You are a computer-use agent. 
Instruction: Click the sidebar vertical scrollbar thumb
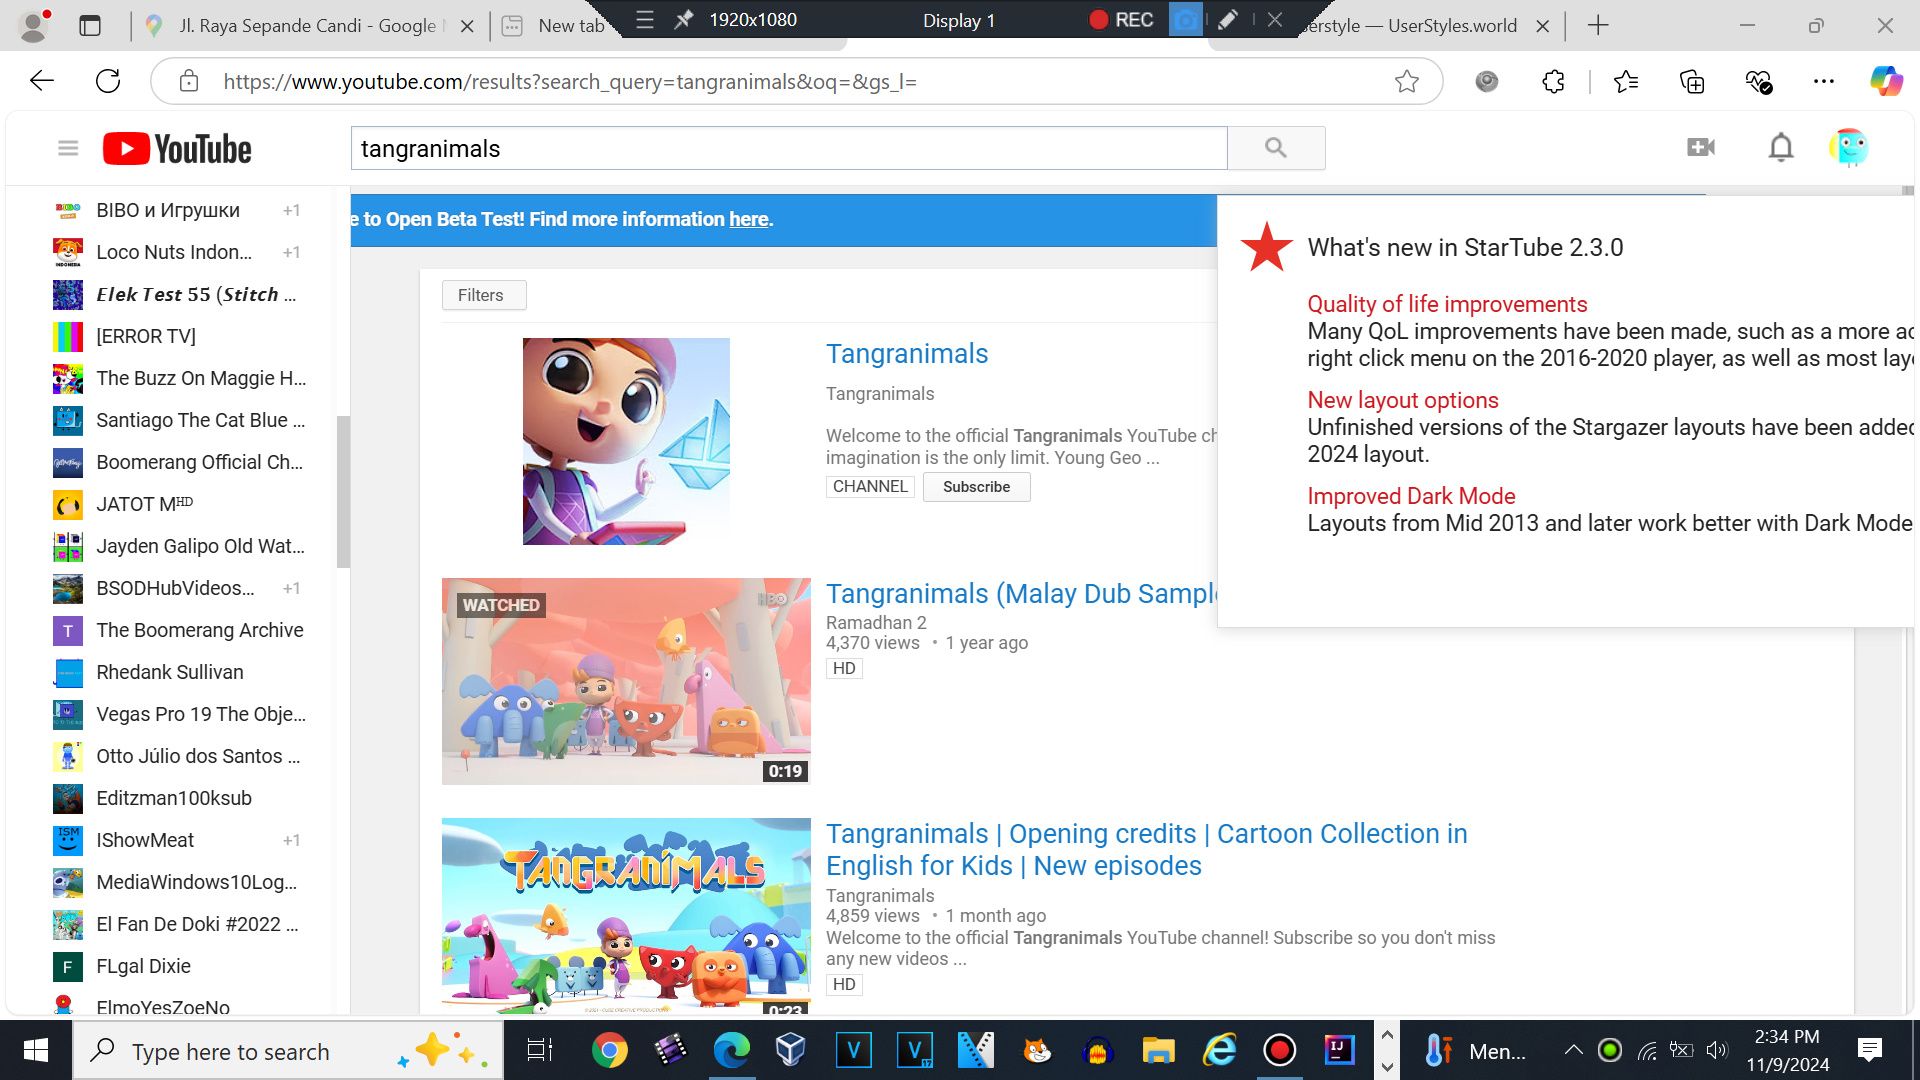pos(343,491)
